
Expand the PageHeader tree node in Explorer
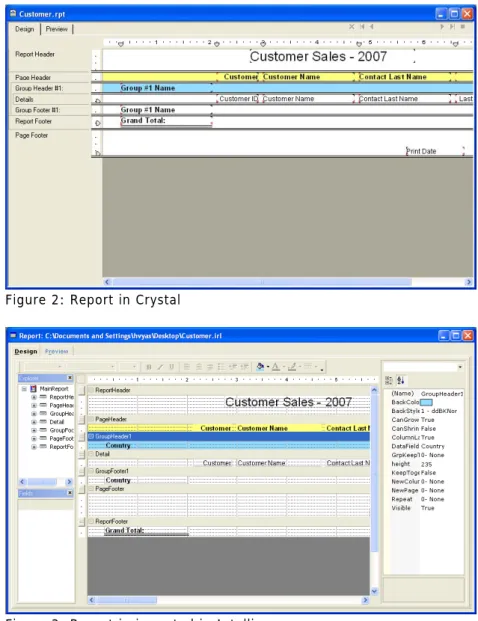pyautogui.click(x=34, y=406)
